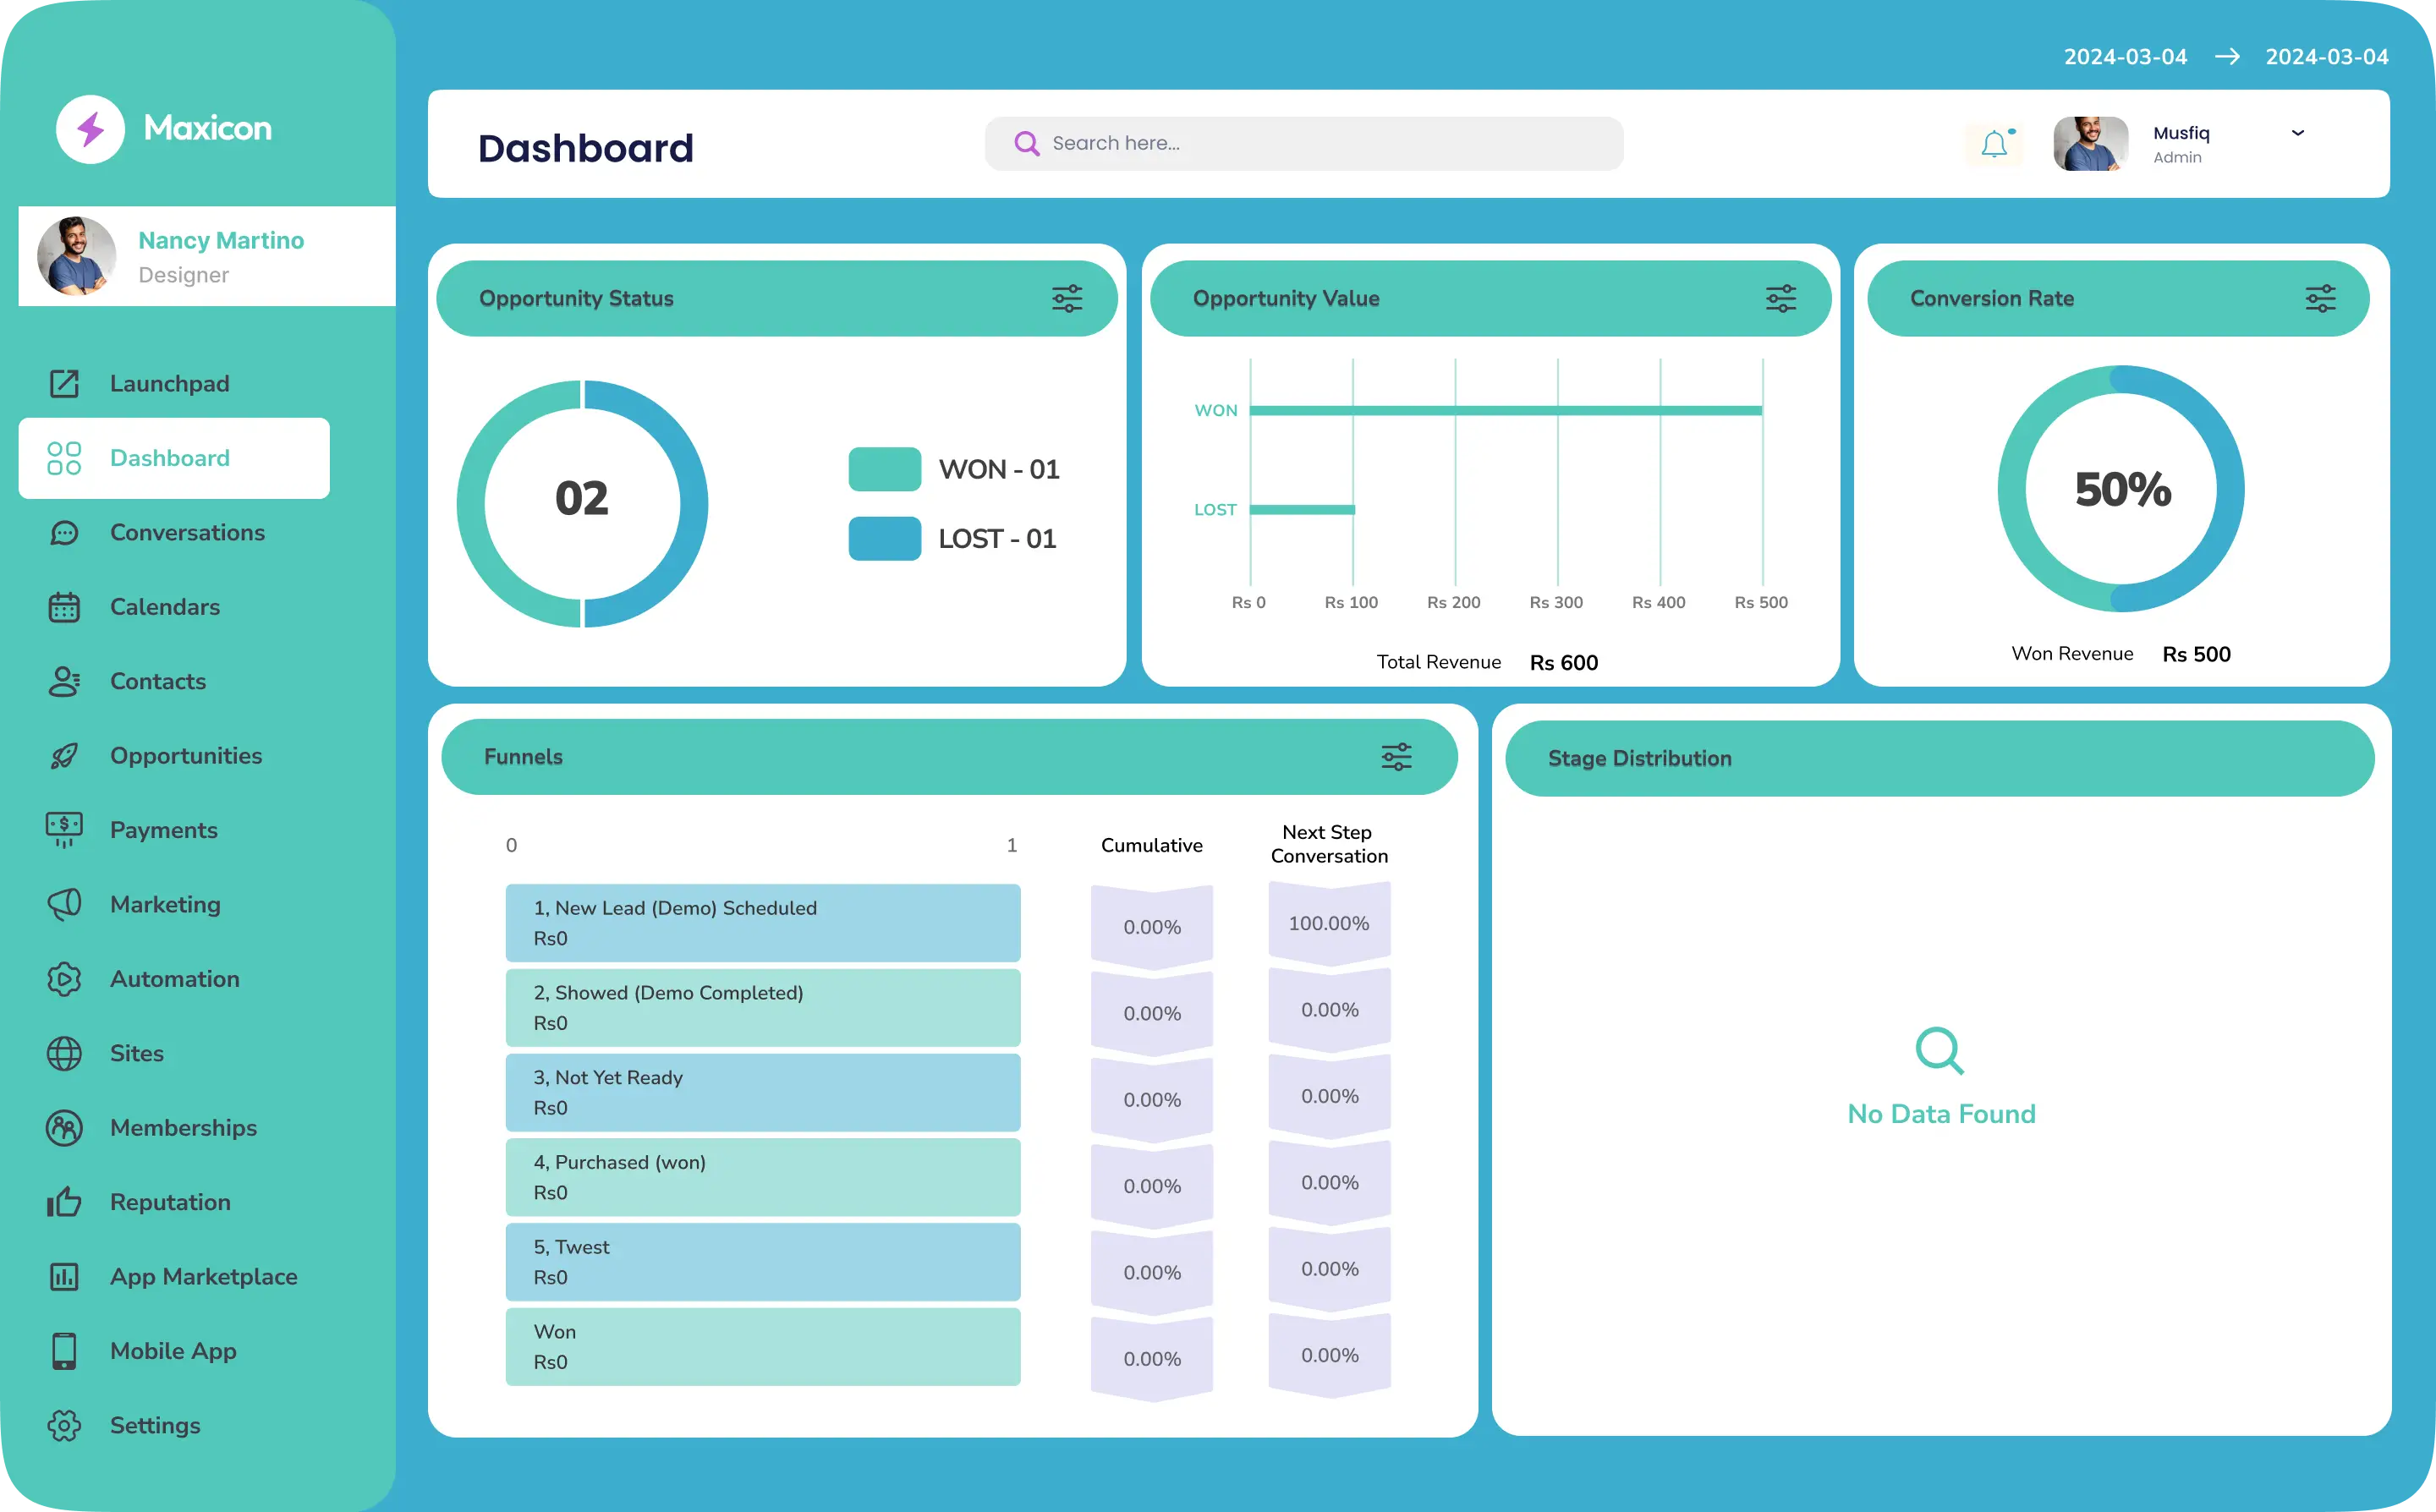The width and height of the screenshot is (2436, 1512).
Task: Click the Search here input field
Action: click(x=1320, y=144)
